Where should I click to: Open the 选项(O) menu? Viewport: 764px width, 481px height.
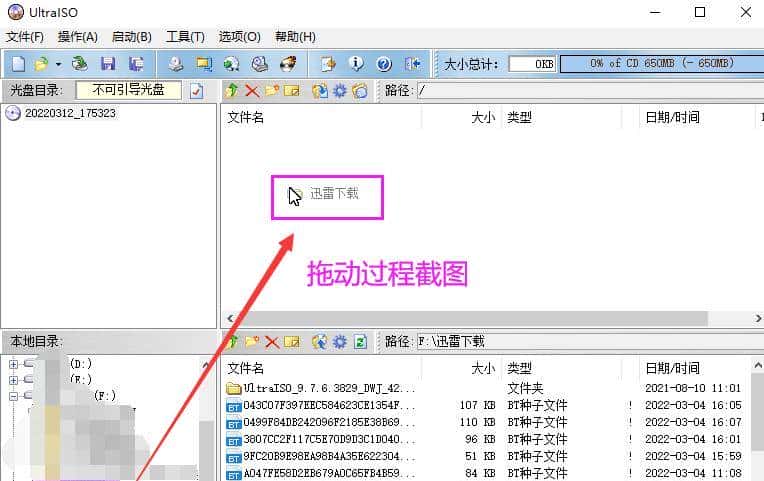click(x=239, y=37)
